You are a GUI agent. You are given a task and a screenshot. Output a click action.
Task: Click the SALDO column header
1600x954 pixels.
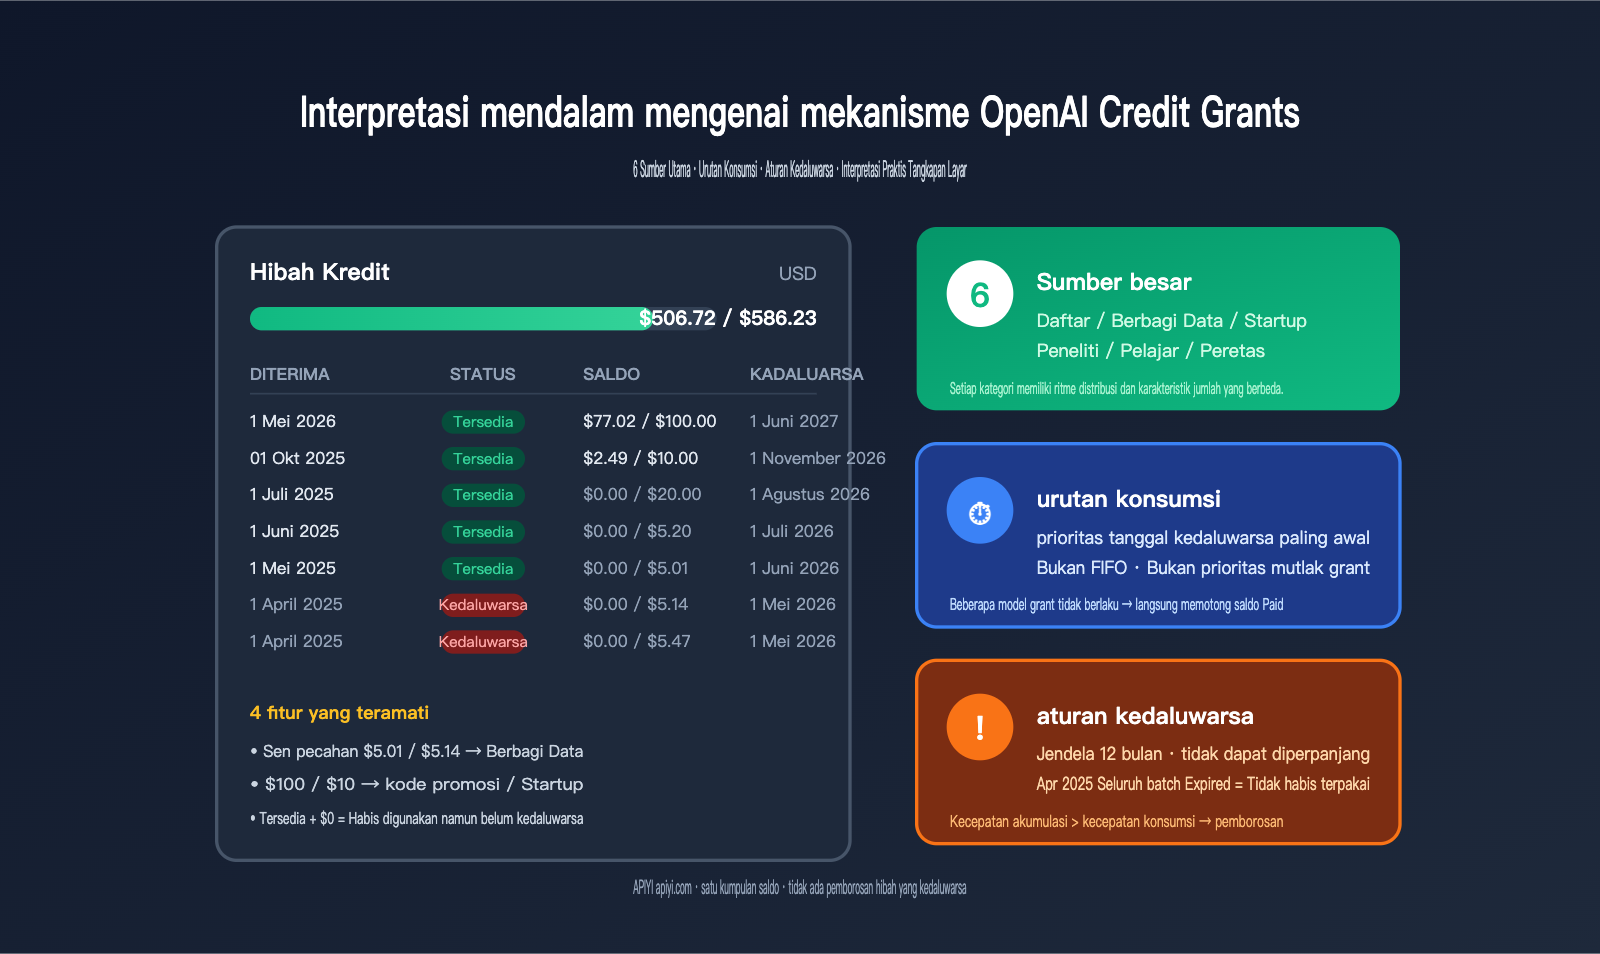coord(612,374)
